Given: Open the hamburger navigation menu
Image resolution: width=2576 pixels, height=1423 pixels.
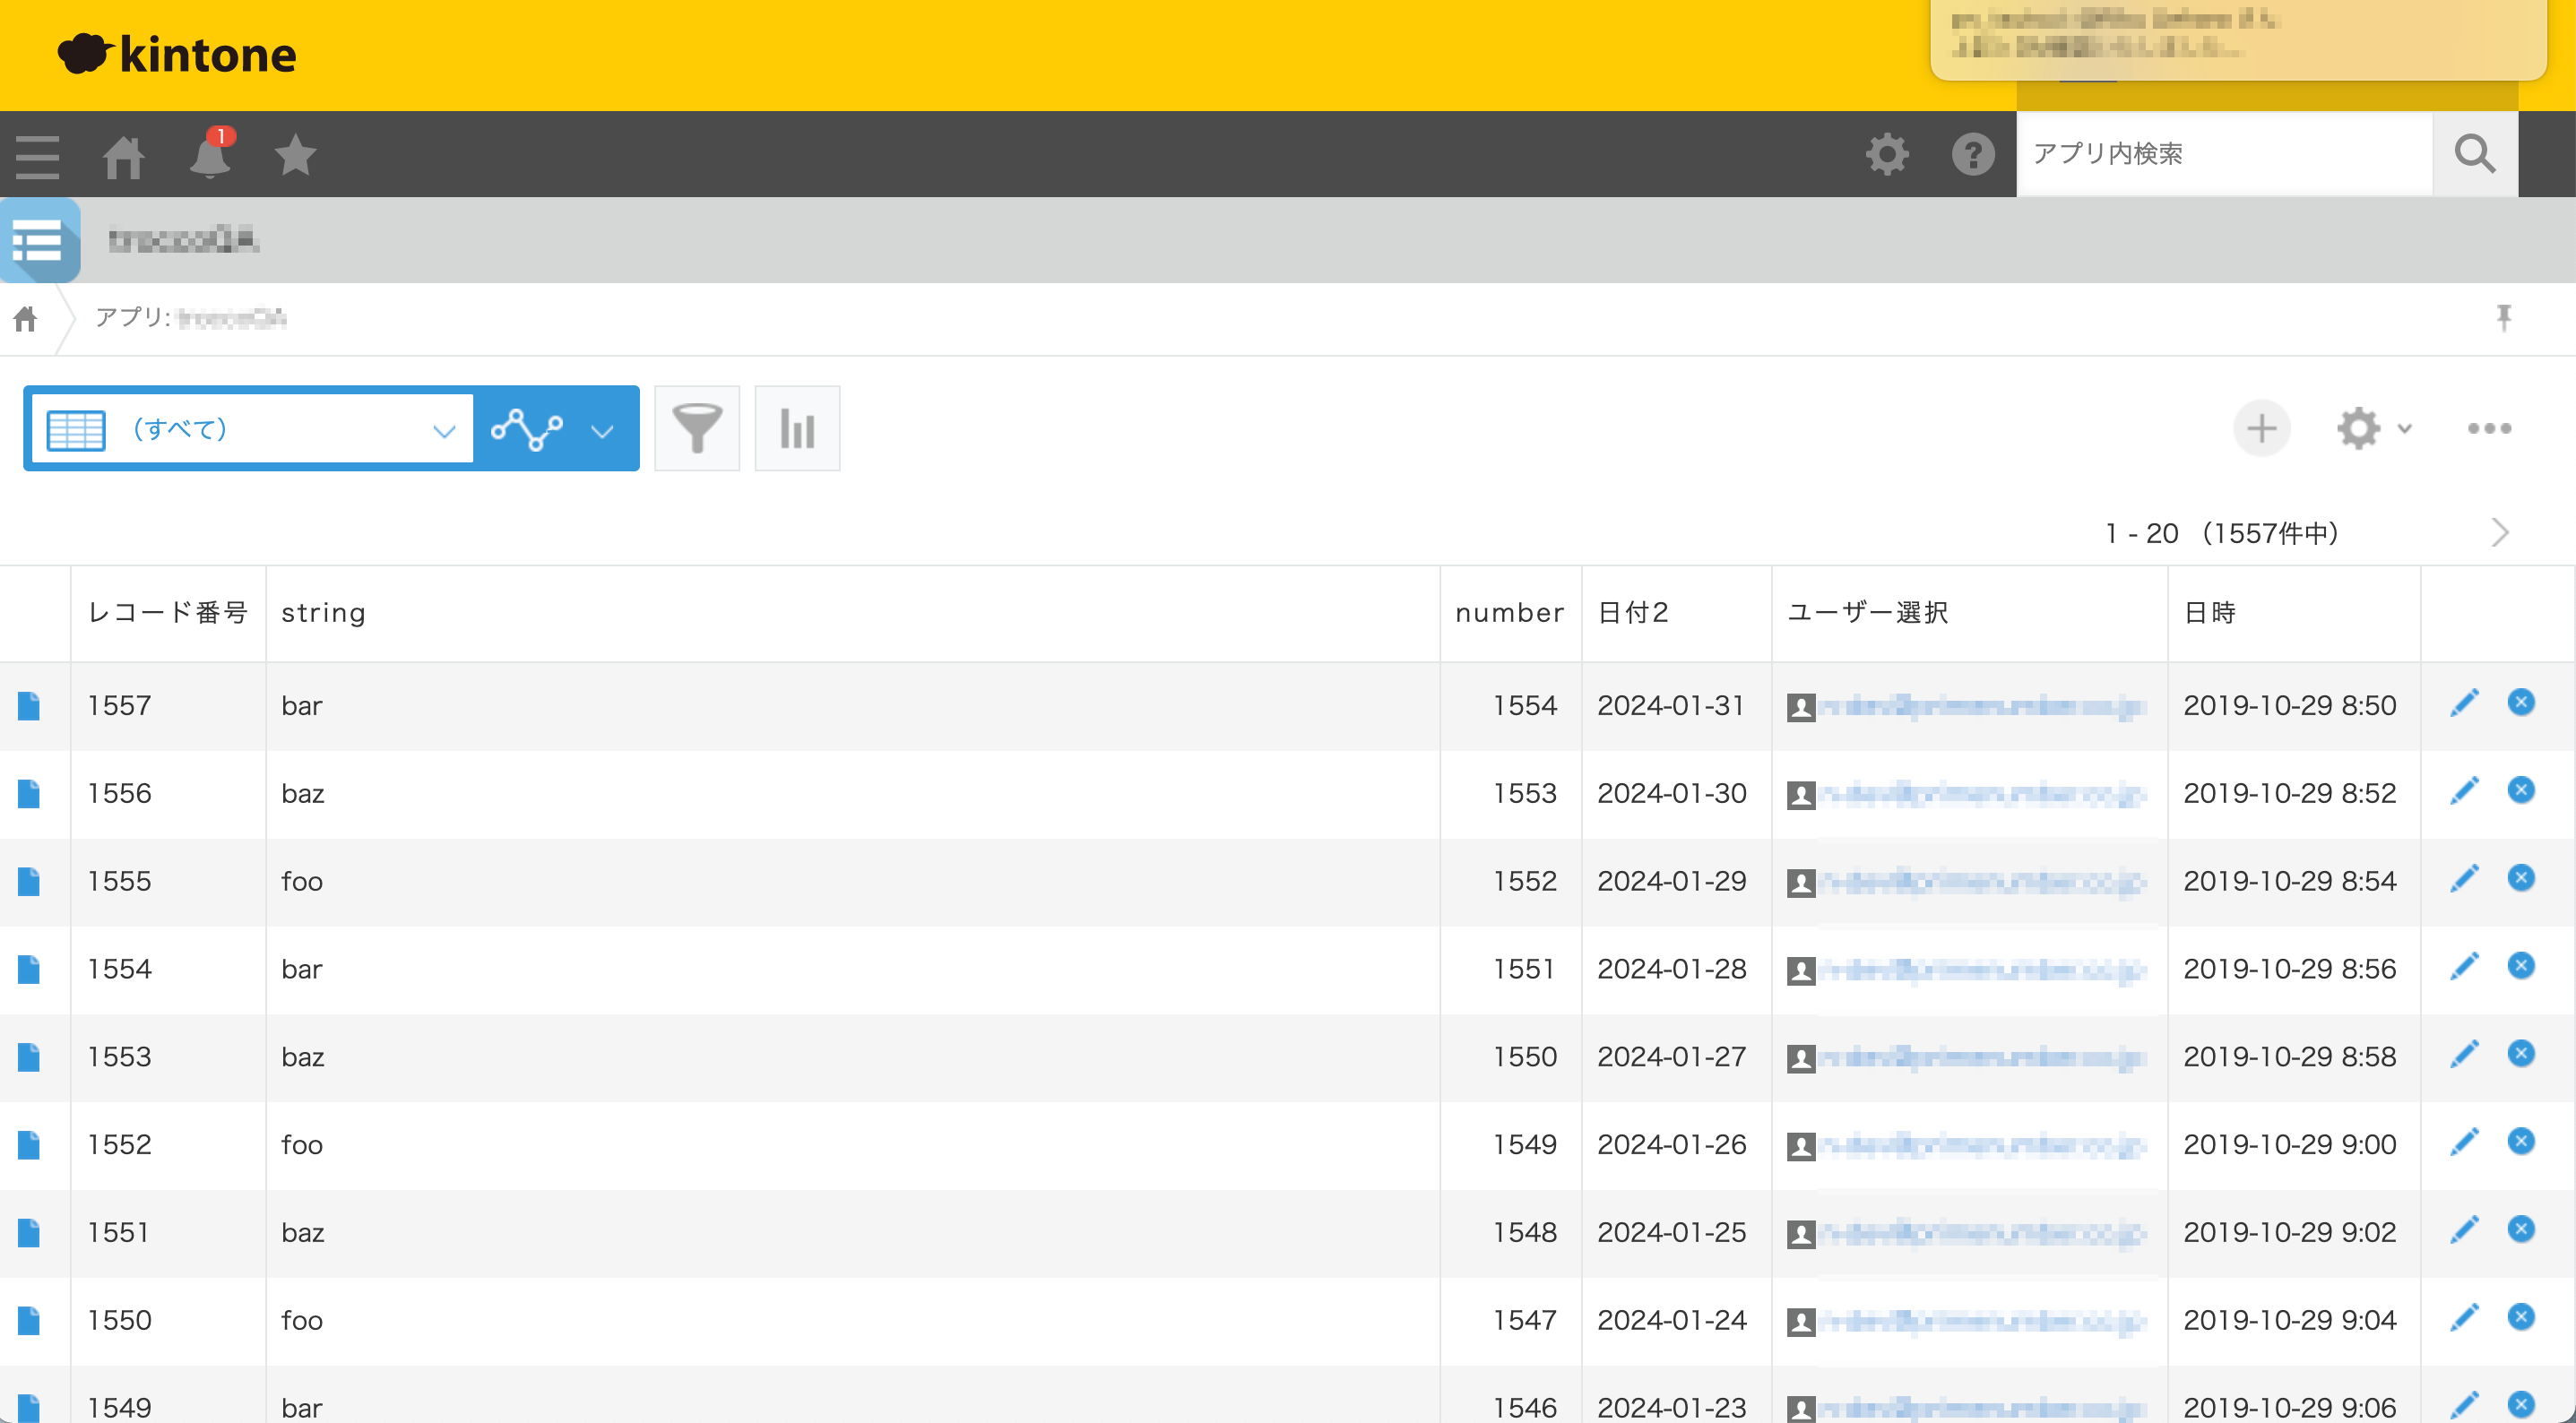Looking at the screenshot, I should click(x=38, y=156).
